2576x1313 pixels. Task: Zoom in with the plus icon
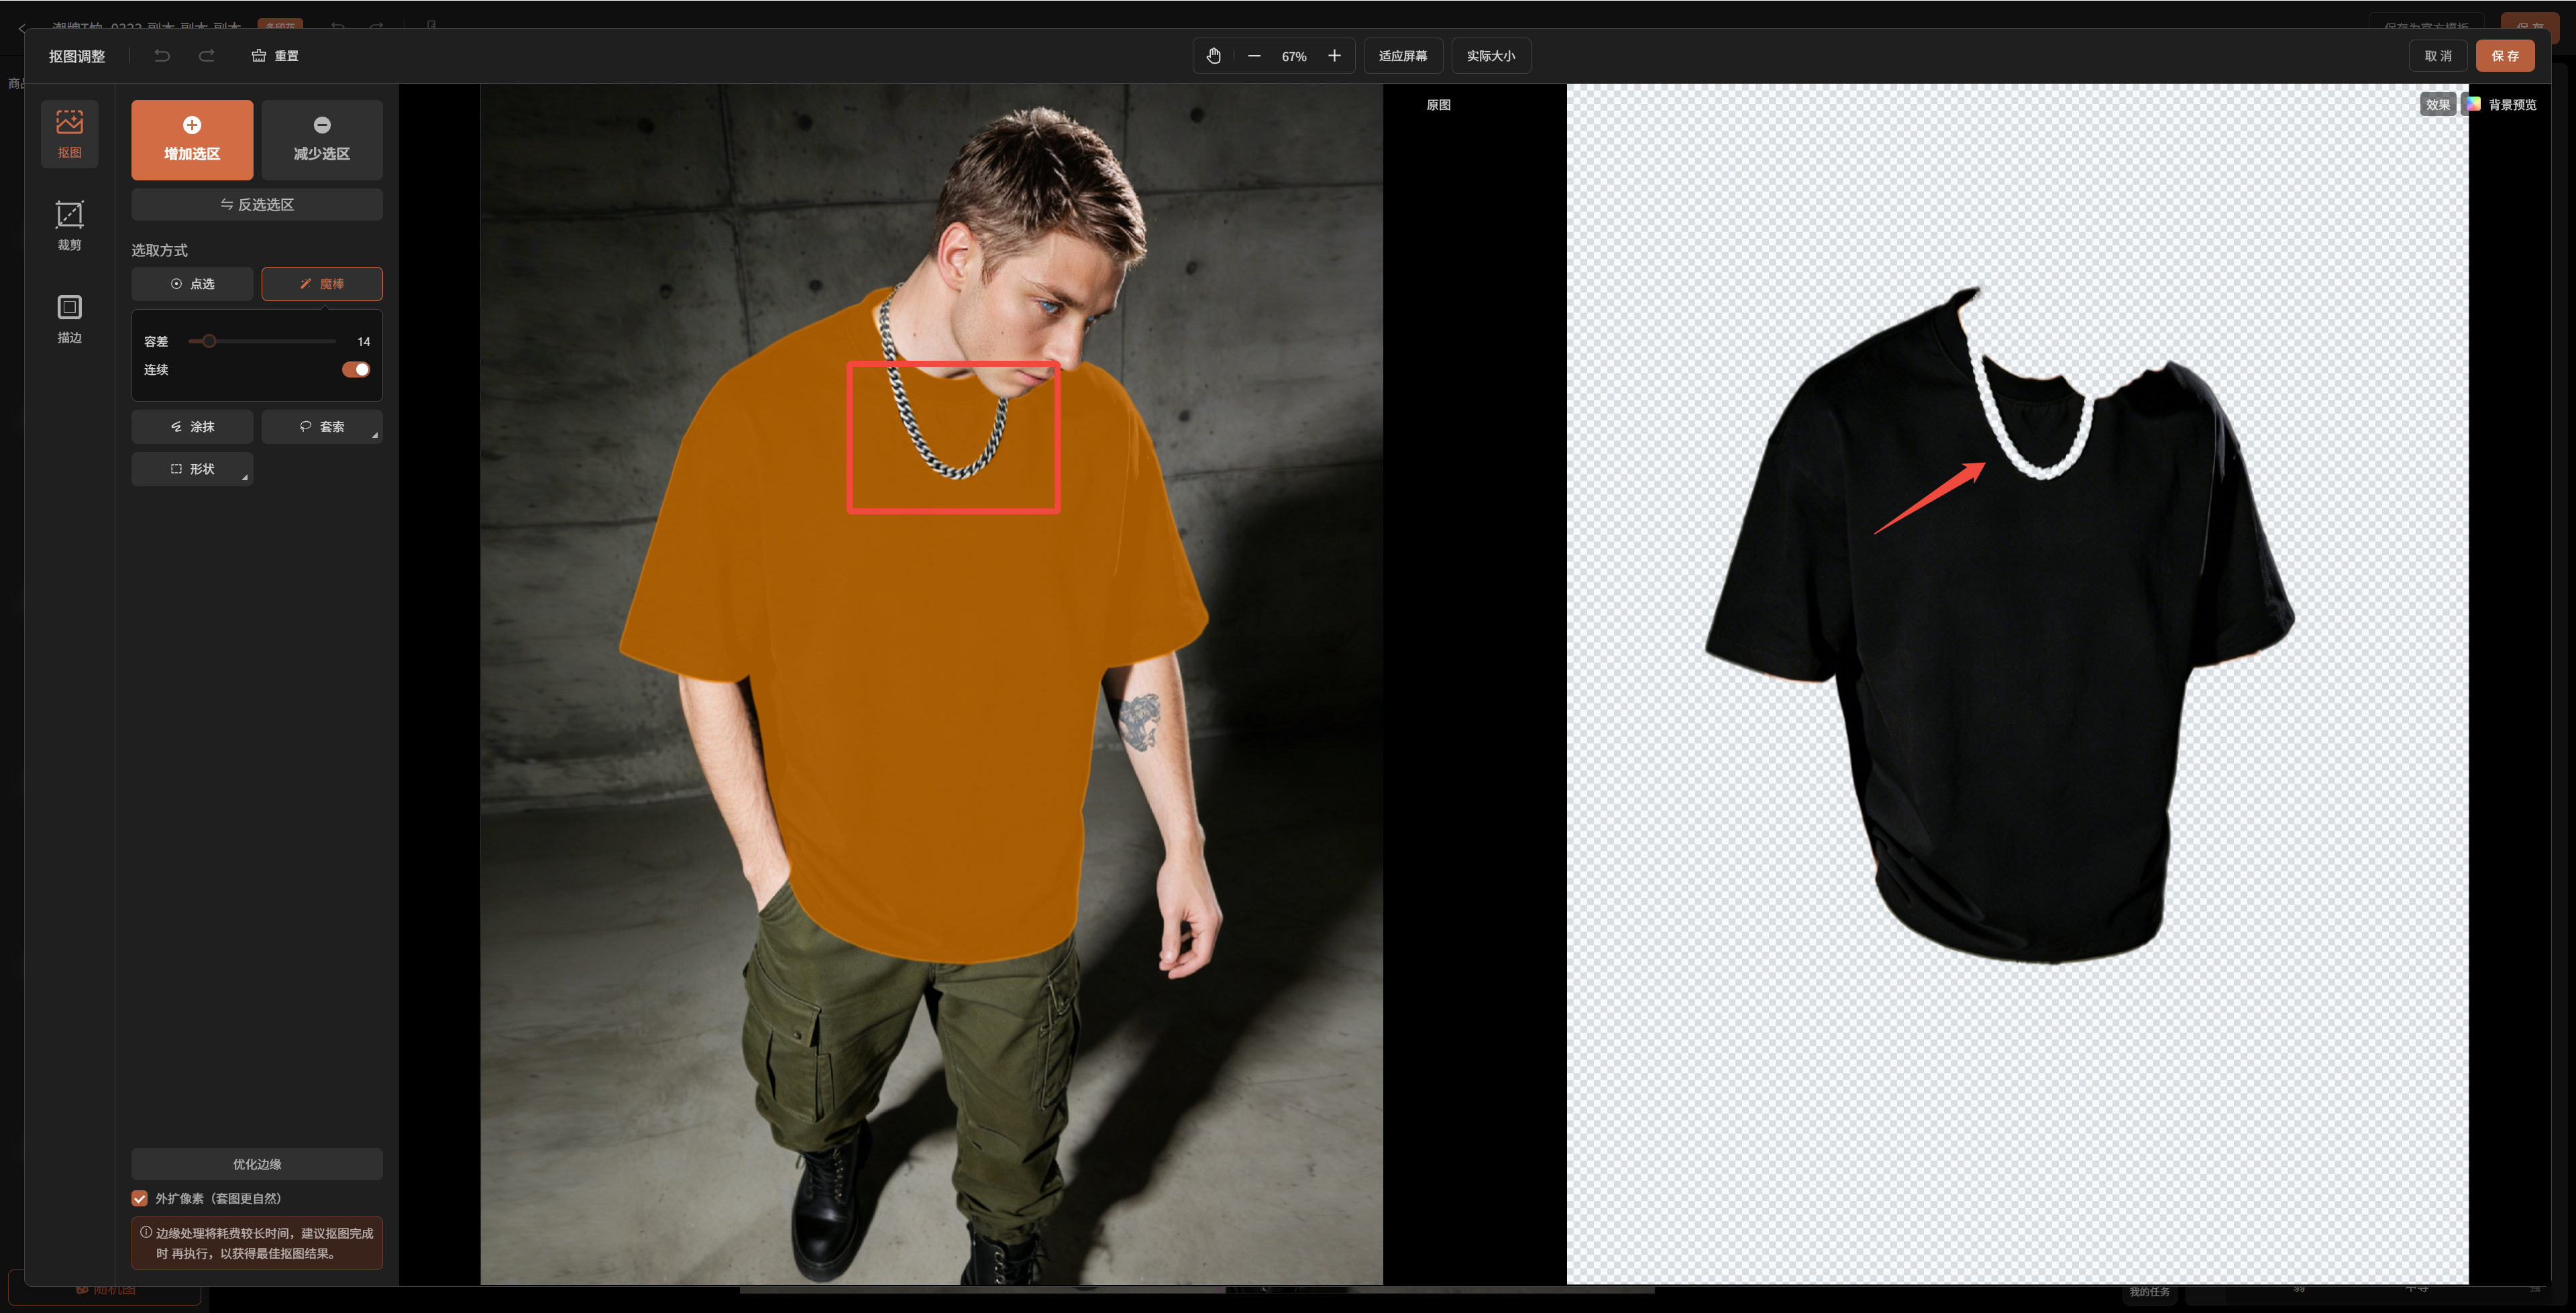point(1334,56)
